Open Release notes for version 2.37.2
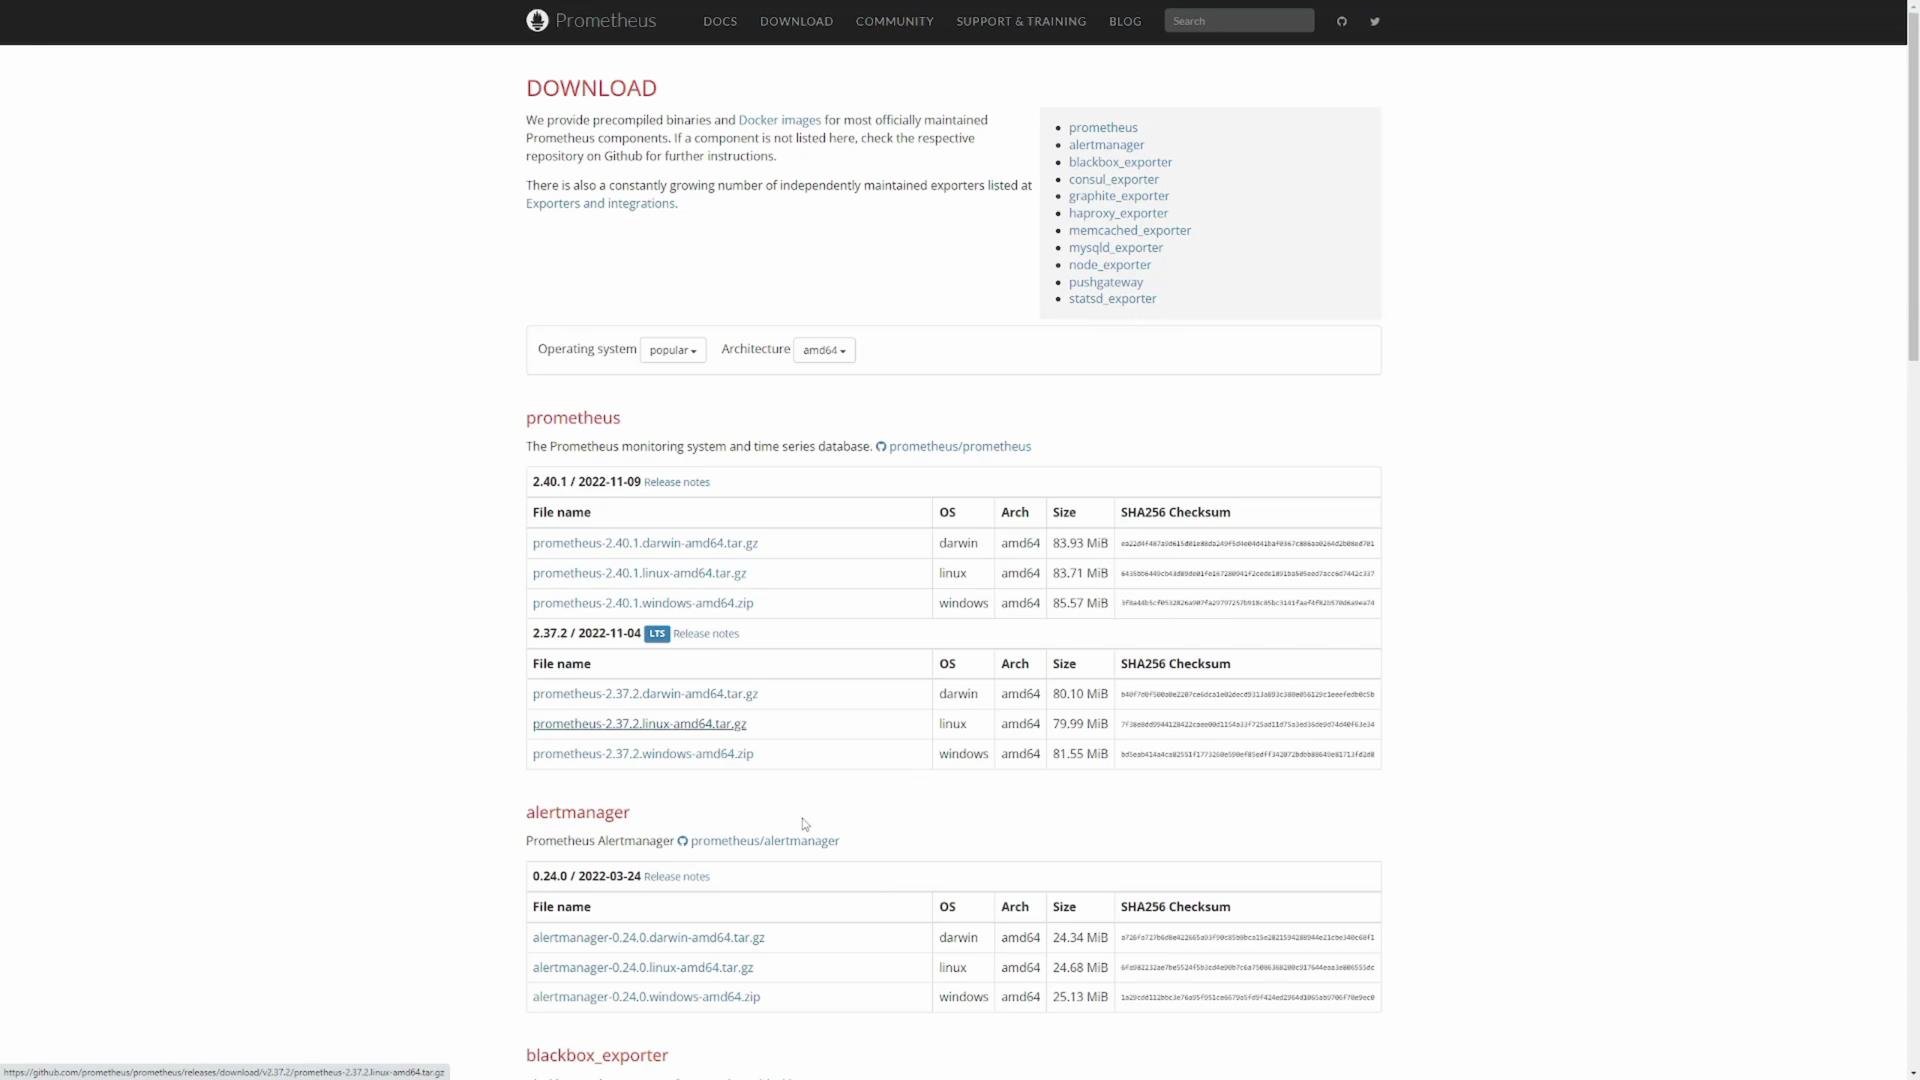The image size is (1920, 1080). point(706,634)
